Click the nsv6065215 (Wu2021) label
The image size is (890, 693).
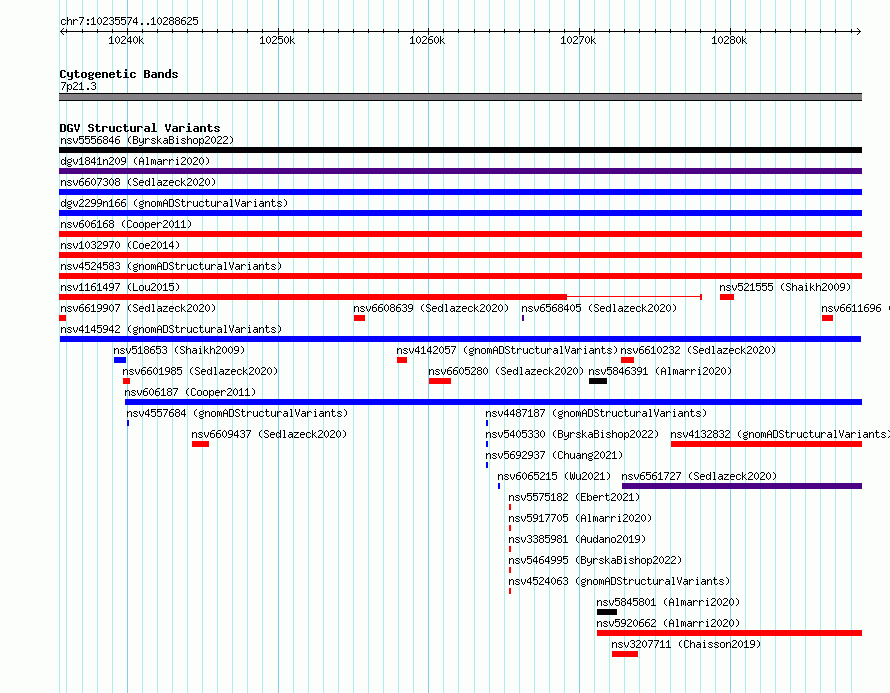[554, 476]
